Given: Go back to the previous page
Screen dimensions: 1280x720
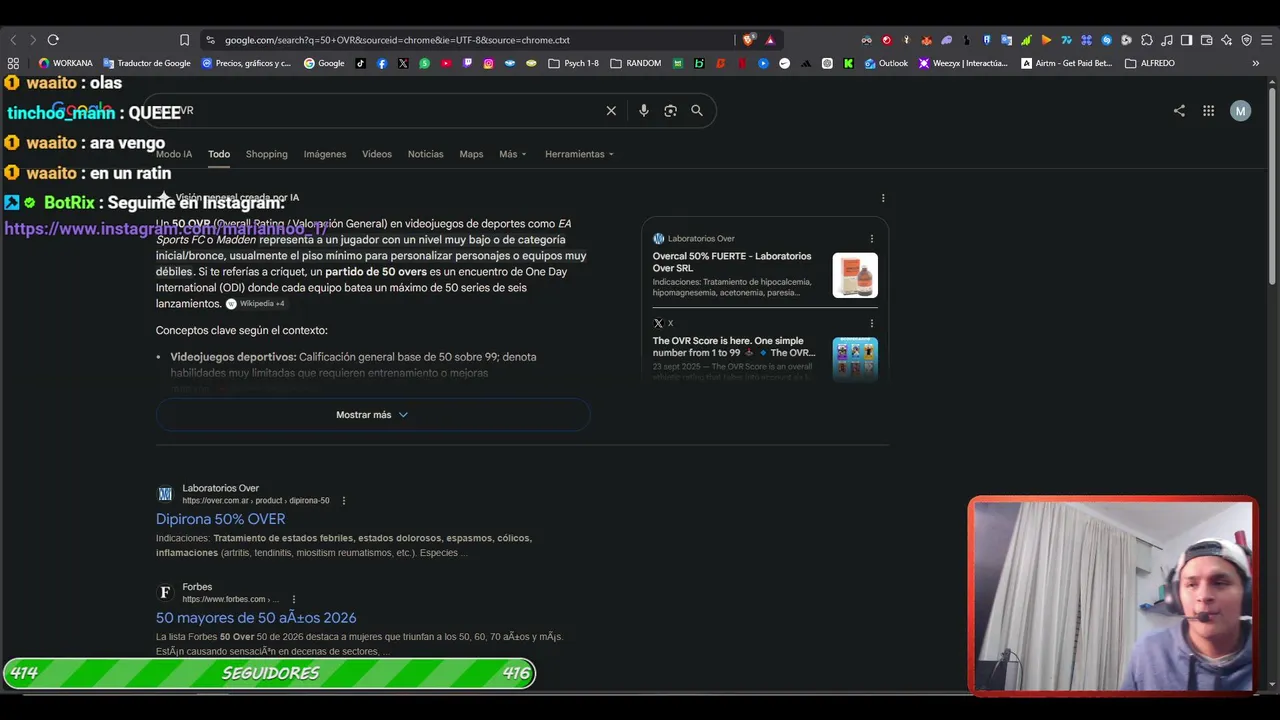Looking at the screenshot, I should [13, 40].
